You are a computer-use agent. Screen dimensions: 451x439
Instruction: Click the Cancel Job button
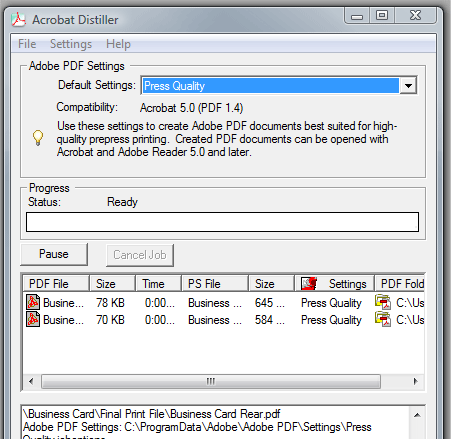pyautogui.click(x=140, y=255)
